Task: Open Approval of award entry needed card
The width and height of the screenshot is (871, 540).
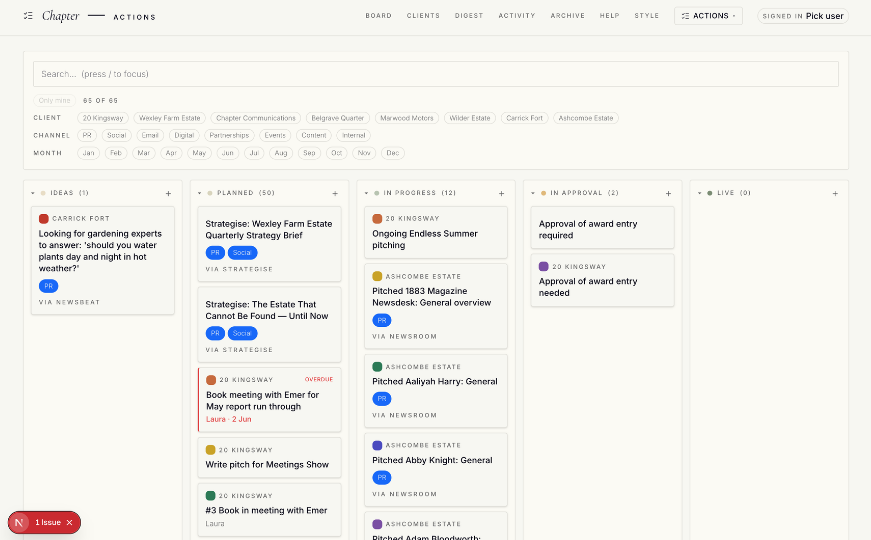Action: coord(603,280)
